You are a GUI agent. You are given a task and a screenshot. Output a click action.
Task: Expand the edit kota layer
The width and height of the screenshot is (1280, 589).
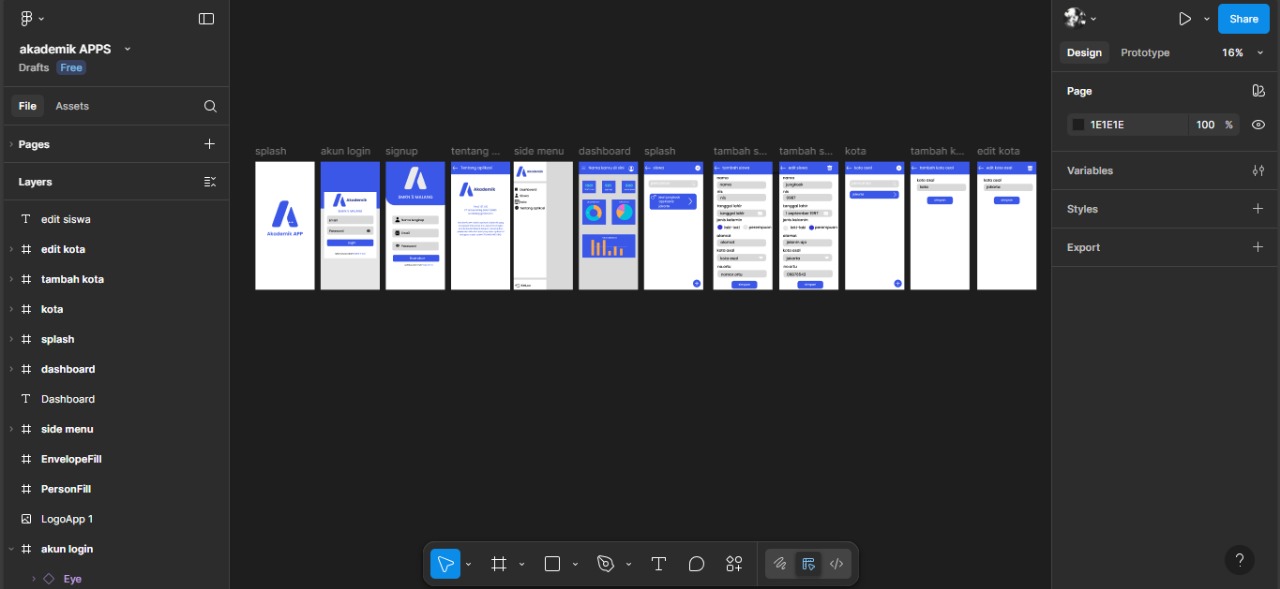[x=11, y=249]
